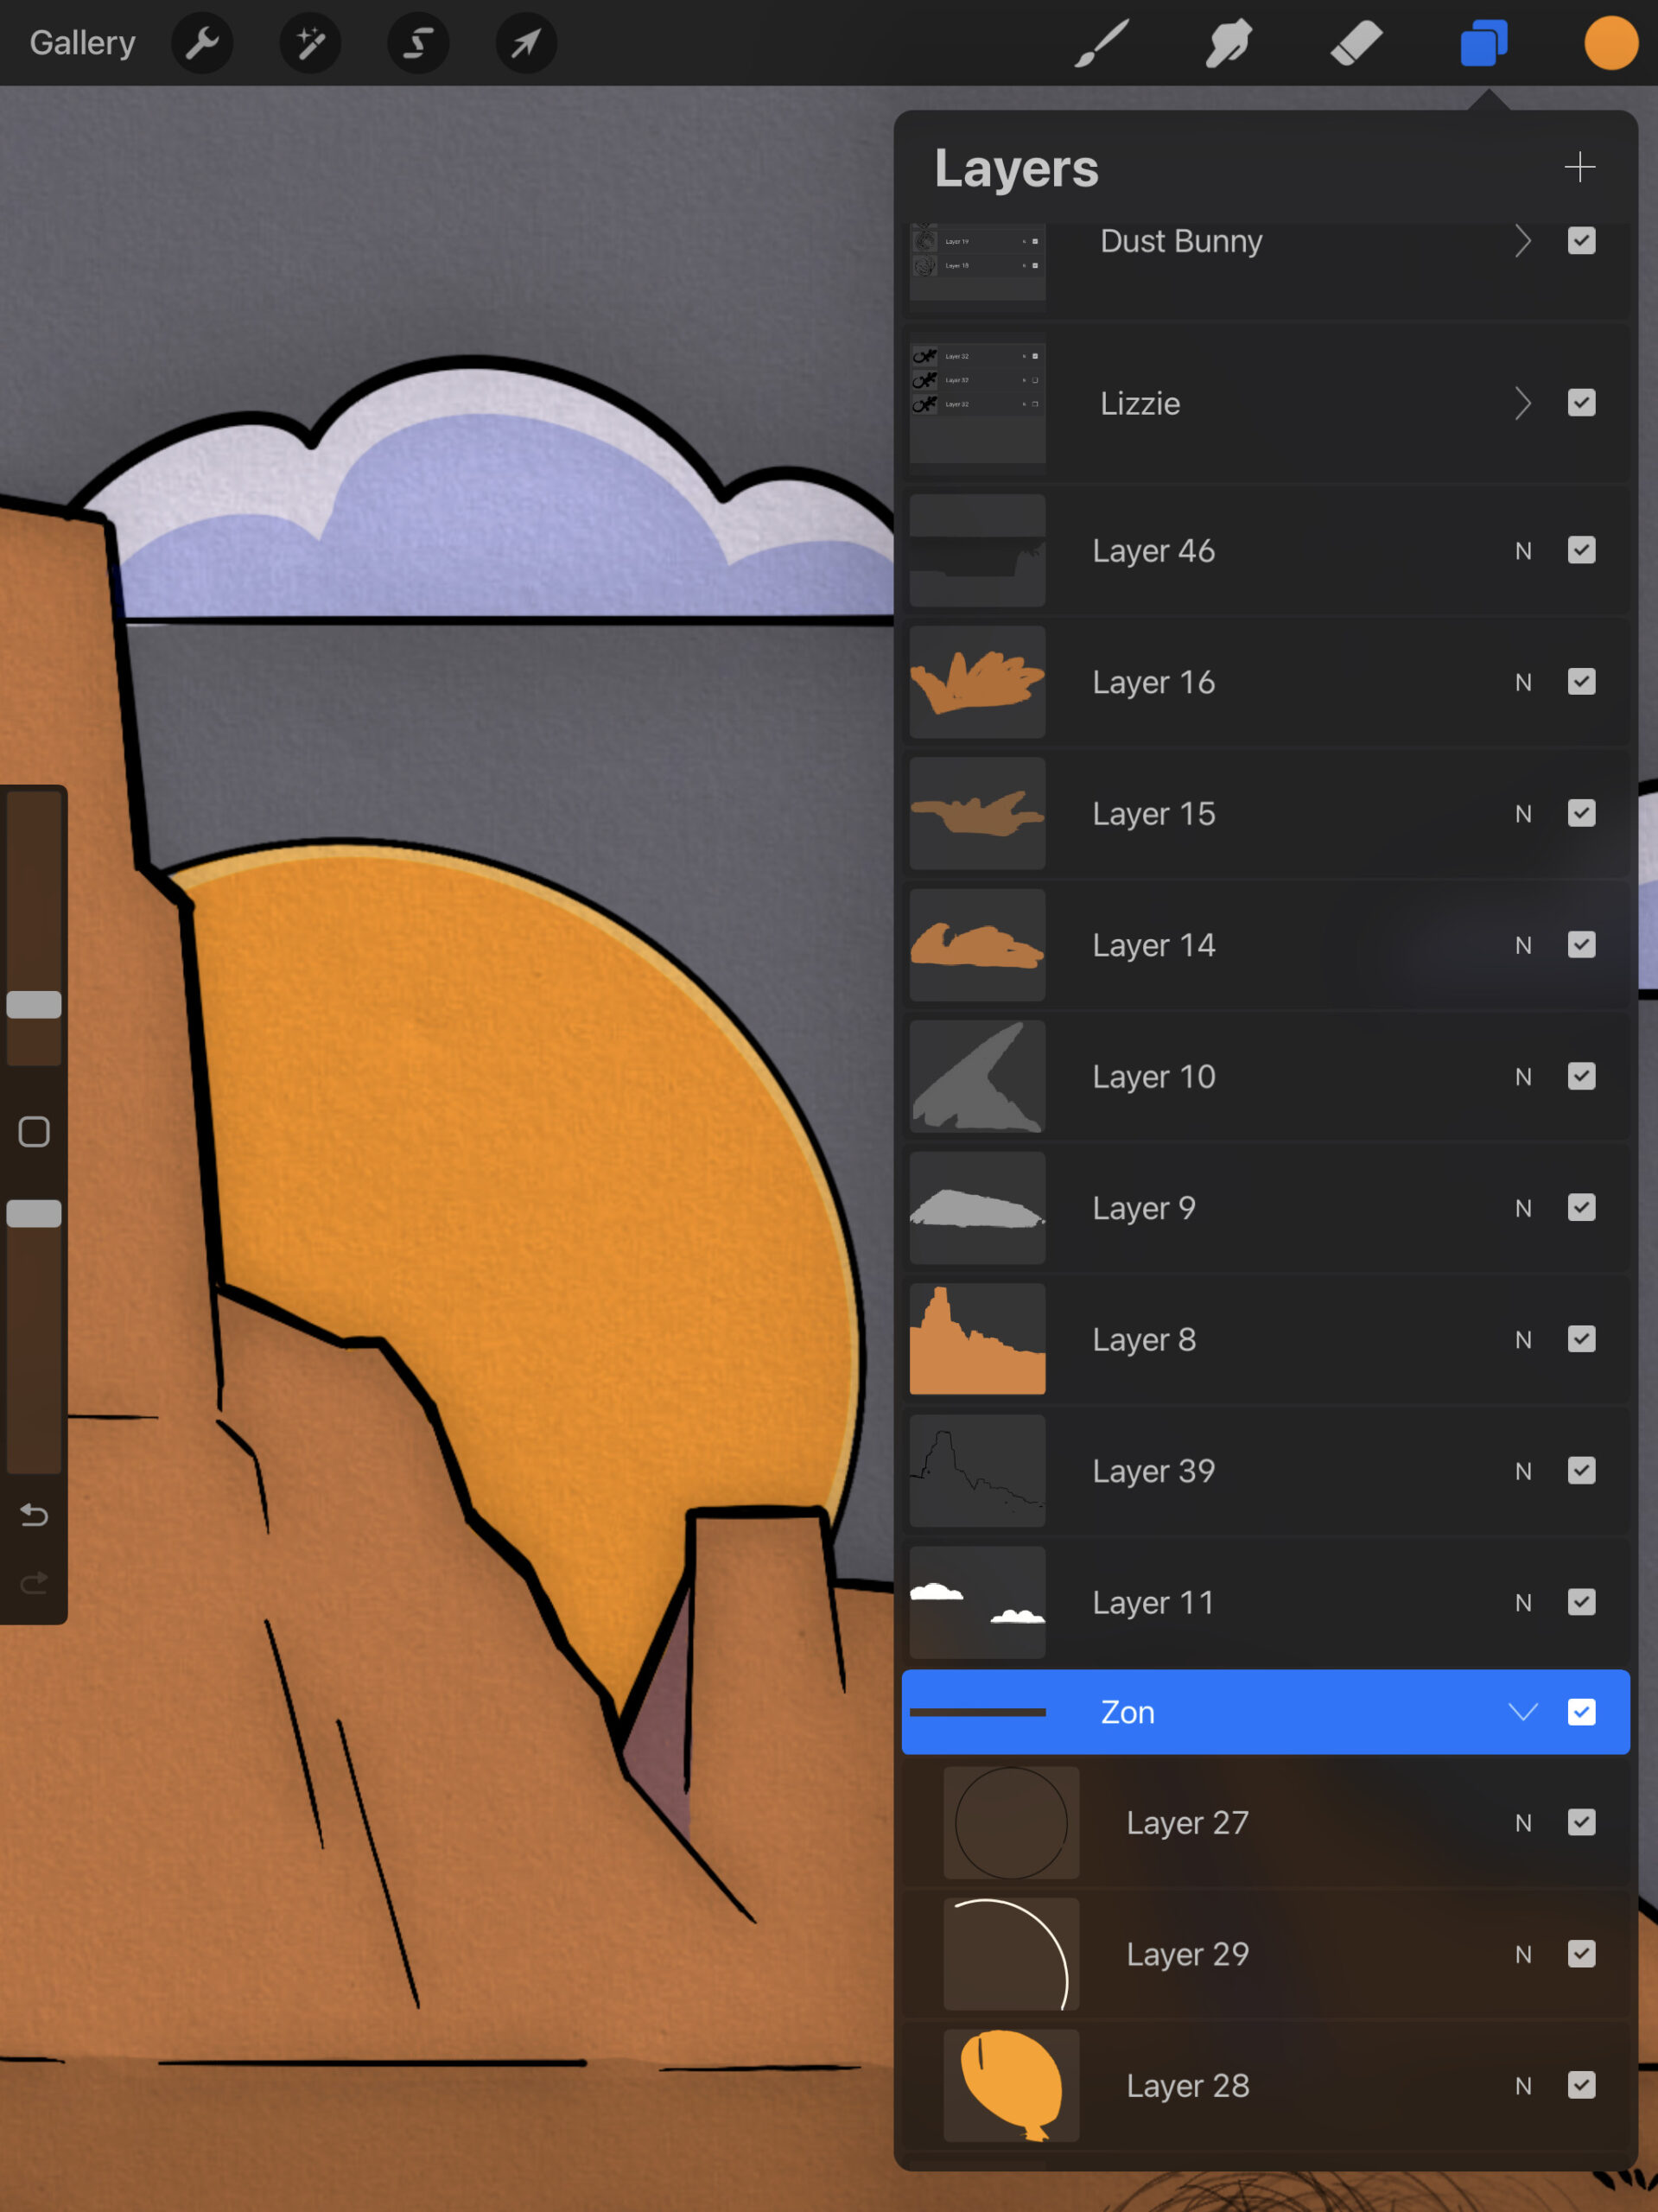Uncheck the Zon group visibility
This screenshot has width=1658, height=2212.
(1581, 1712)
